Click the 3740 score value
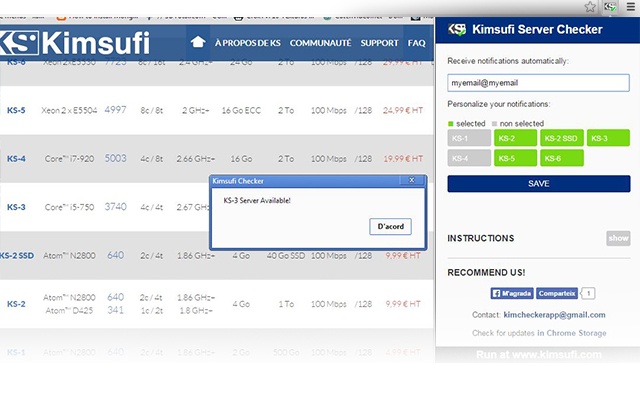 [116, 207]
